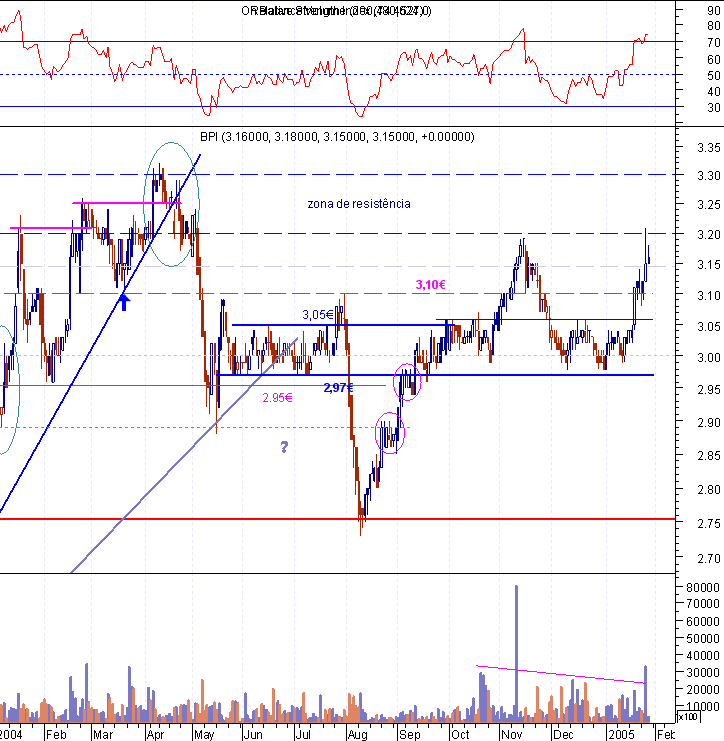Screen dimensions: 724x741
Task: Click the 2.70 price axis label
Action: coord(708,559)
